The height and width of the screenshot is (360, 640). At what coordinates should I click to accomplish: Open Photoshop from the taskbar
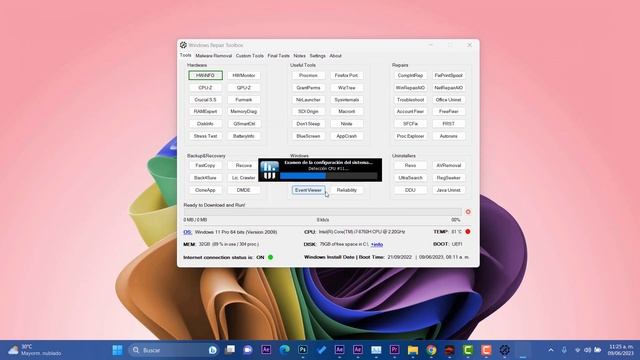(303, 350)
